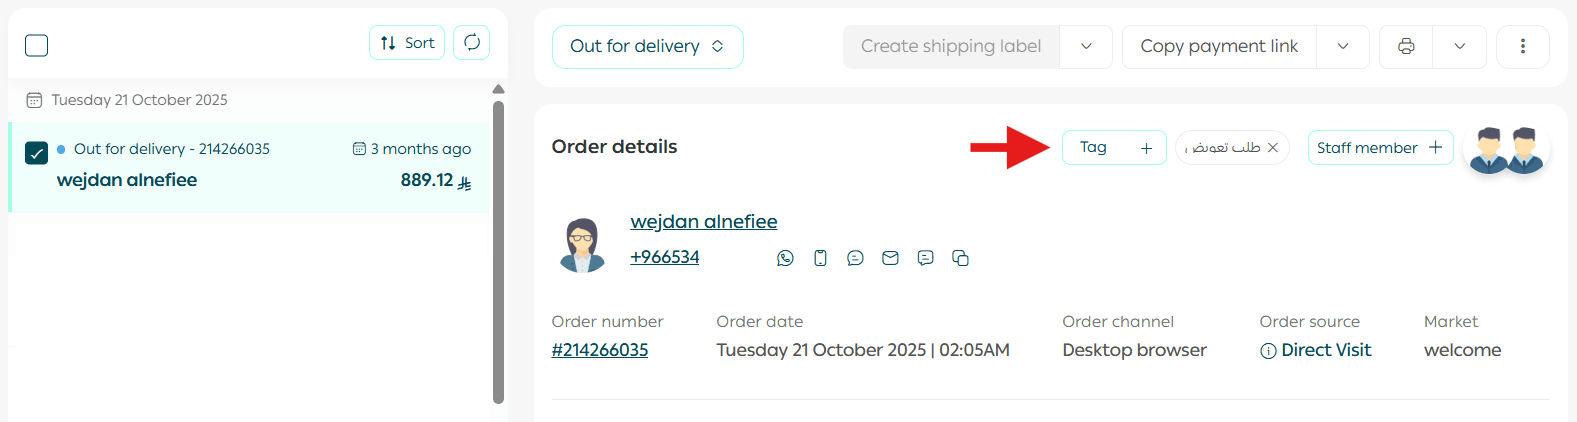Expand the print options arrow
Screen dimensions: 1577x422
click(x=1459, y=47)
